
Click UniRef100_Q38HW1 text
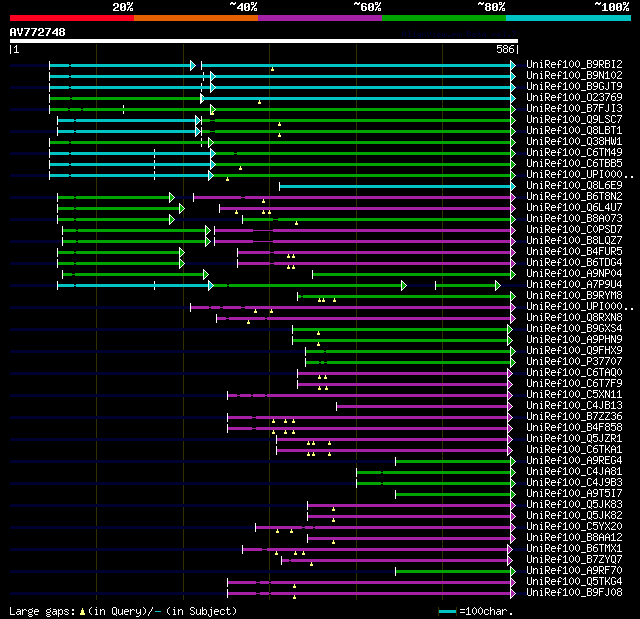574,142
